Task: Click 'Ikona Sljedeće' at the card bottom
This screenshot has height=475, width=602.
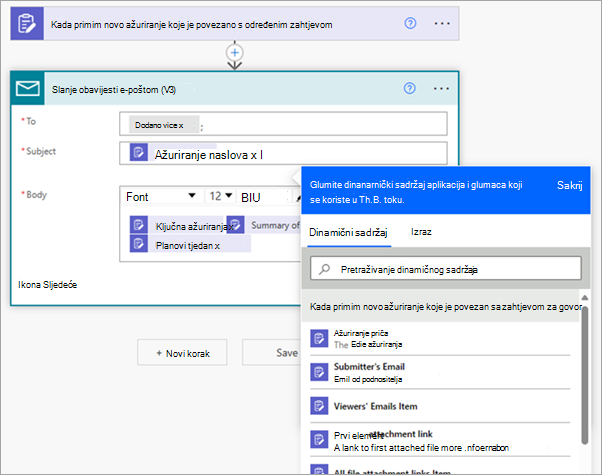Action: (x=48, y=285)
